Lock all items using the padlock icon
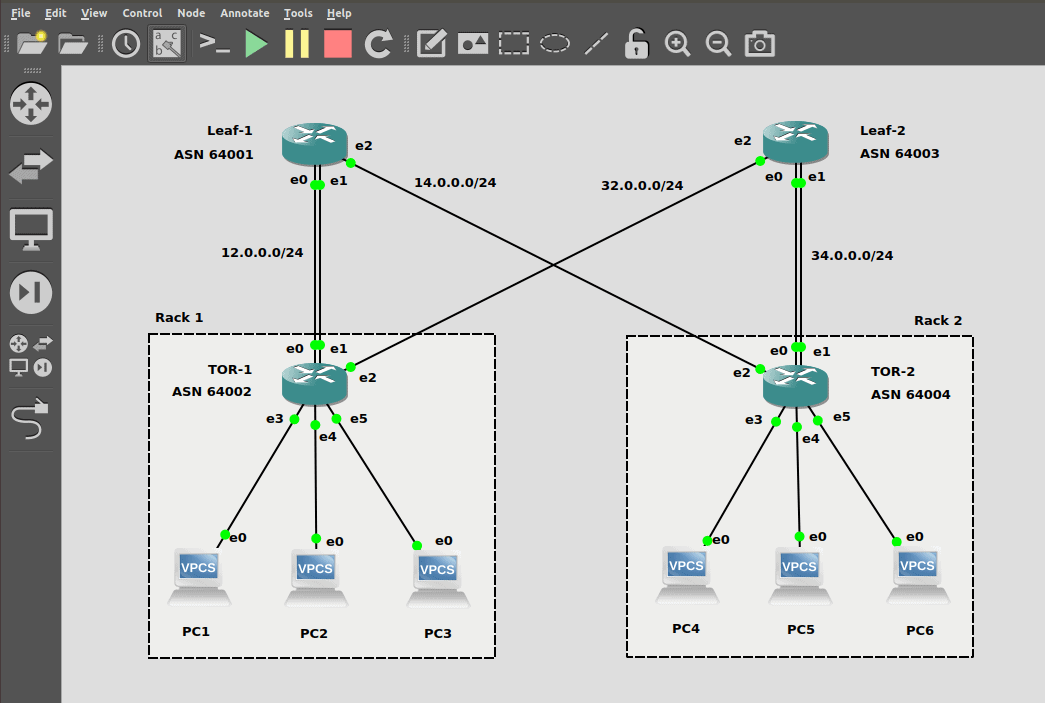 636,43
